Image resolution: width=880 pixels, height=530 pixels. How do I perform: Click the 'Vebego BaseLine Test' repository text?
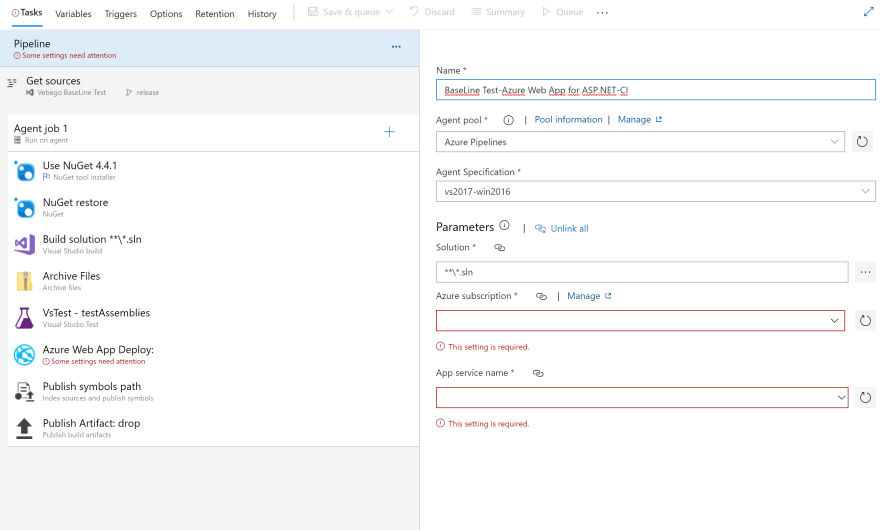(71, 93)
